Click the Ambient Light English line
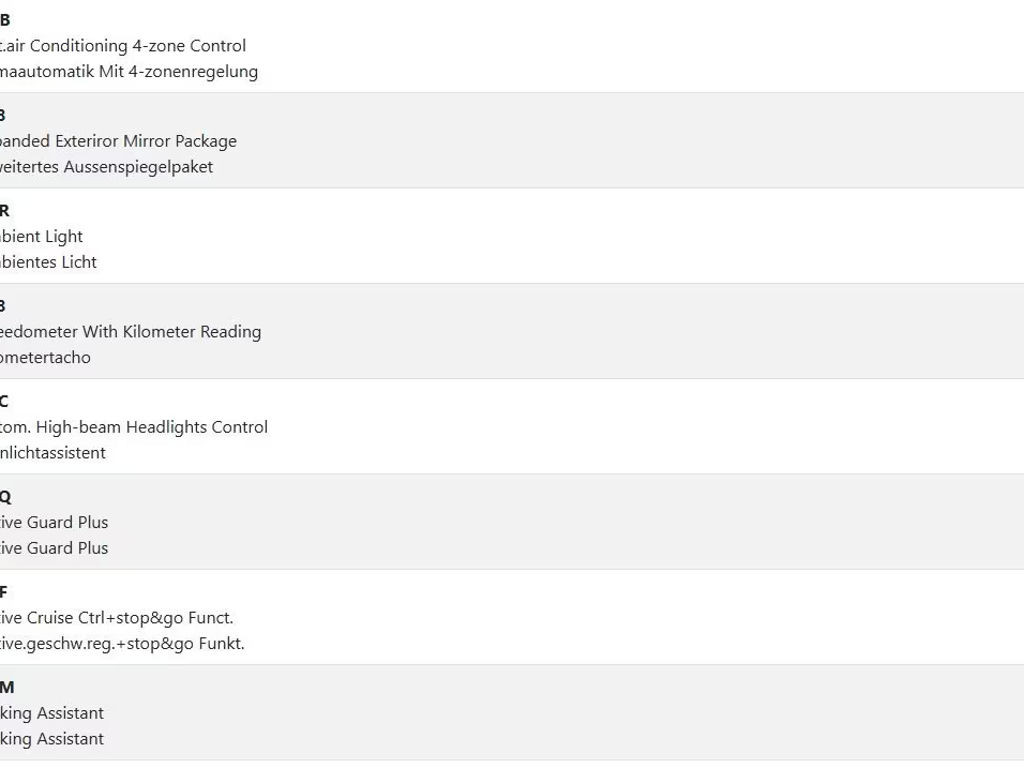 (x=41, y=237)
